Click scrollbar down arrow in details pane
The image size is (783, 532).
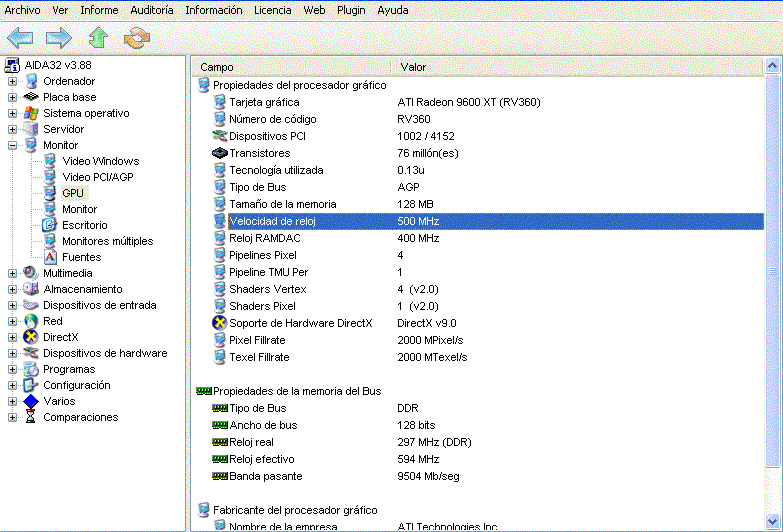[x=772, y=522]
